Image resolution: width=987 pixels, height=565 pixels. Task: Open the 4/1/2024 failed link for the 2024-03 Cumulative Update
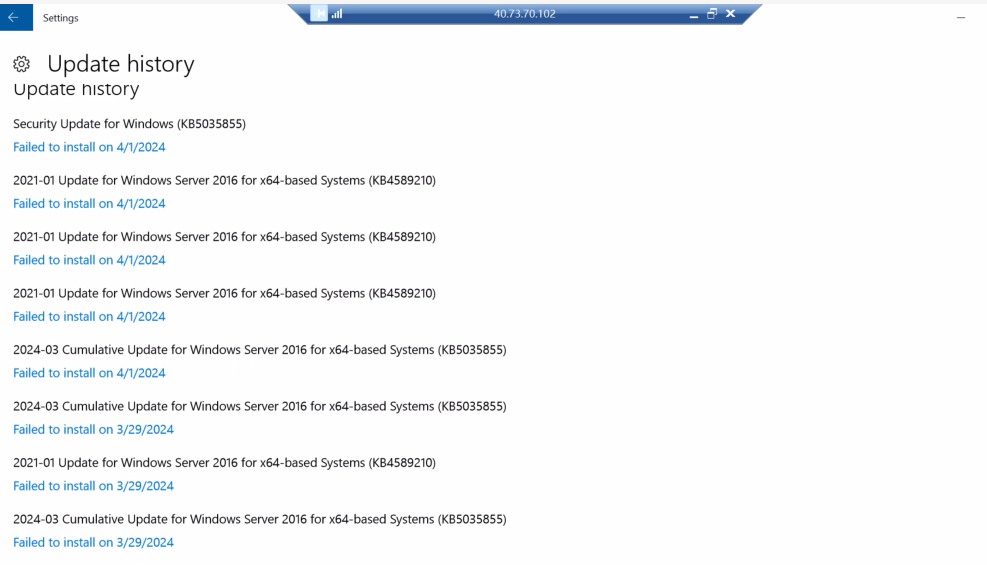pos(89,373)
